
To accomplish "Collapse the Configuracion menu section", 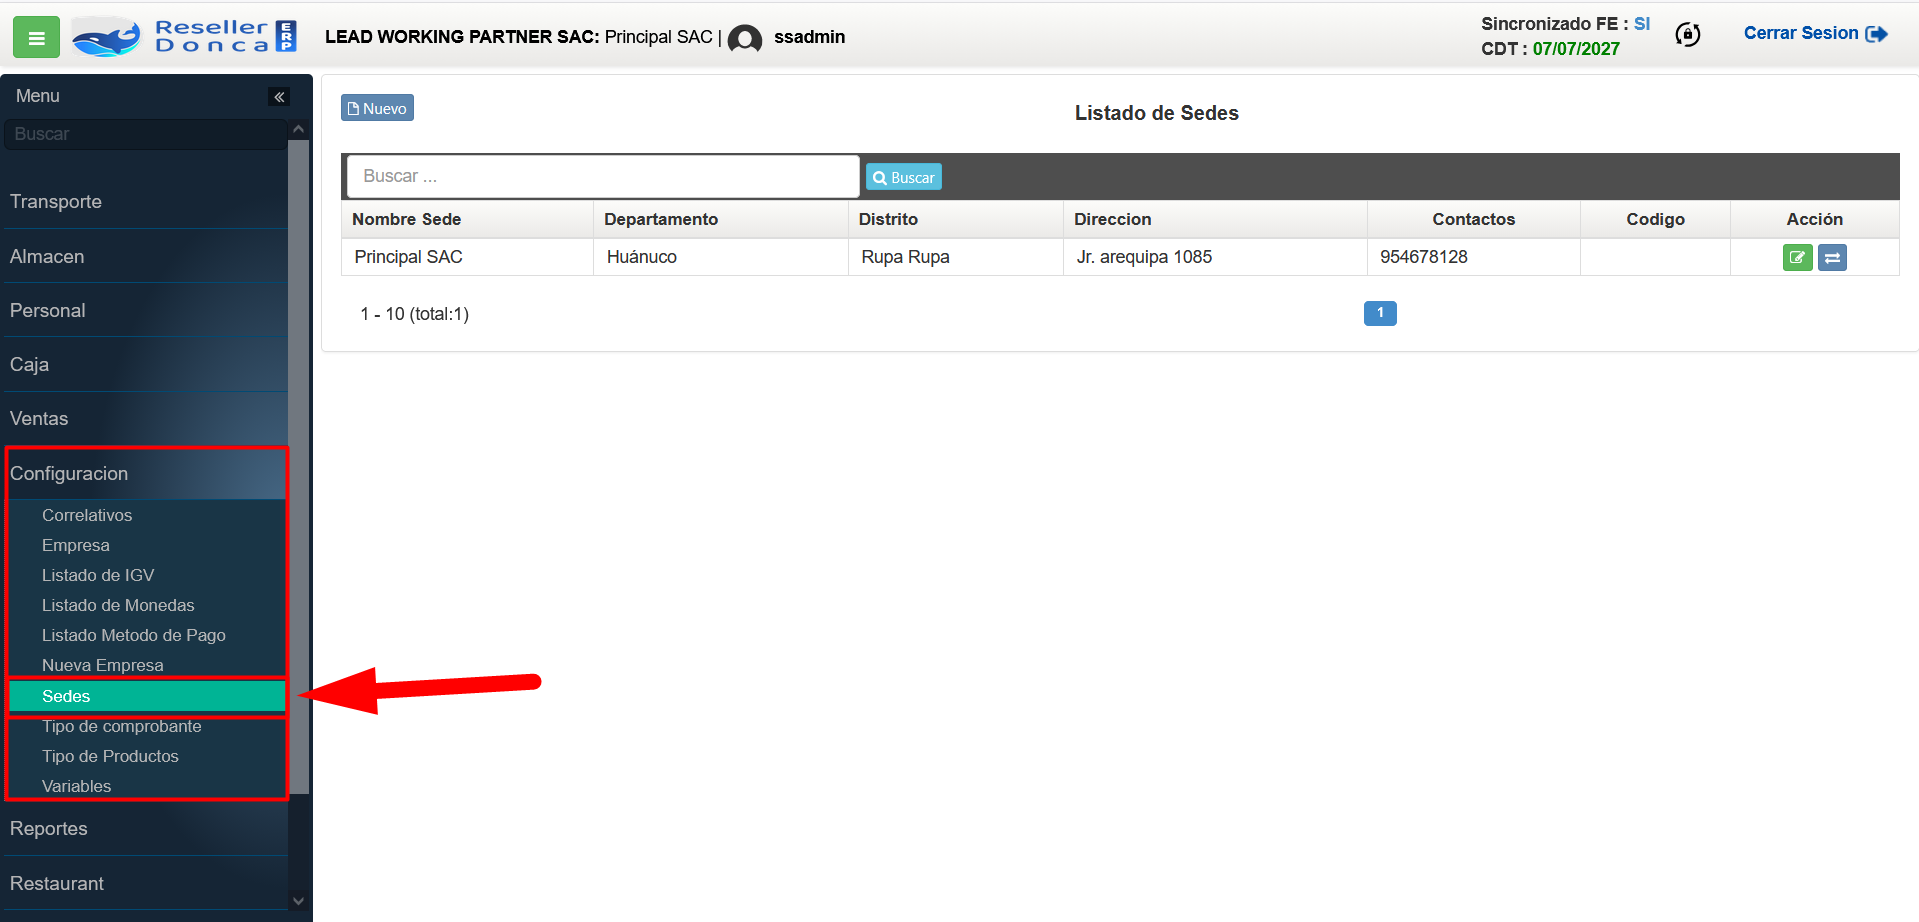I will click(69, 474).
